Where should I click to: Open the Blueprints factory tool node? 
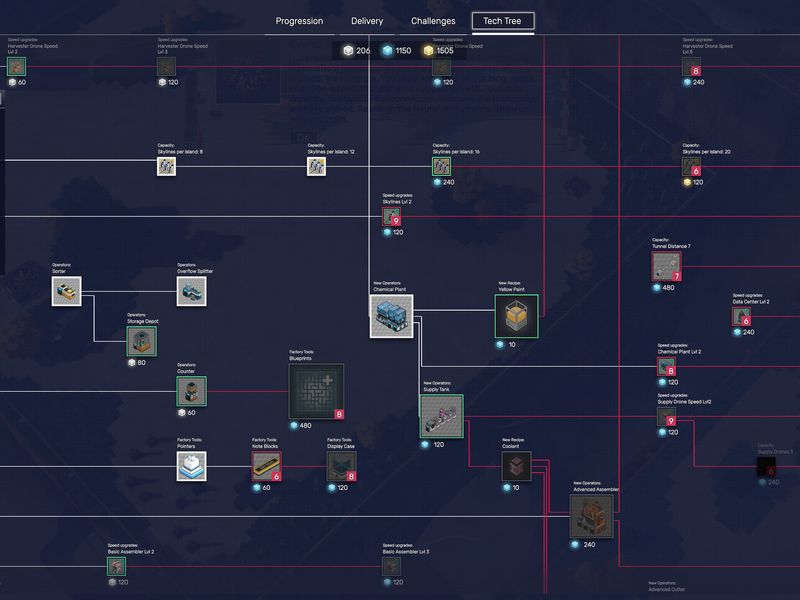point(316,391)
